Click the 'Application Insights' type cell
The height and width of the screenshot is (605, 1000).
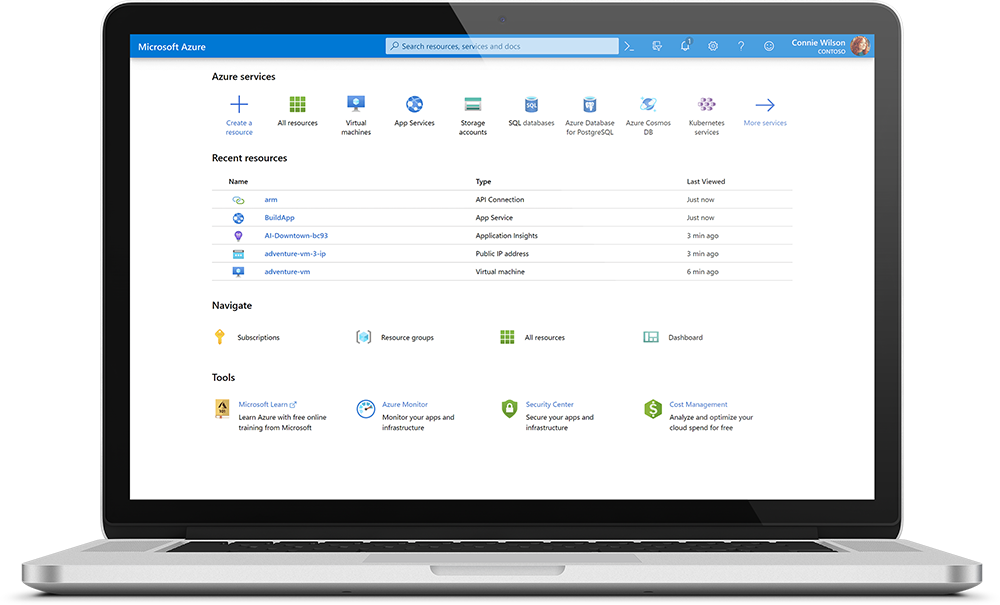point(506,235)
